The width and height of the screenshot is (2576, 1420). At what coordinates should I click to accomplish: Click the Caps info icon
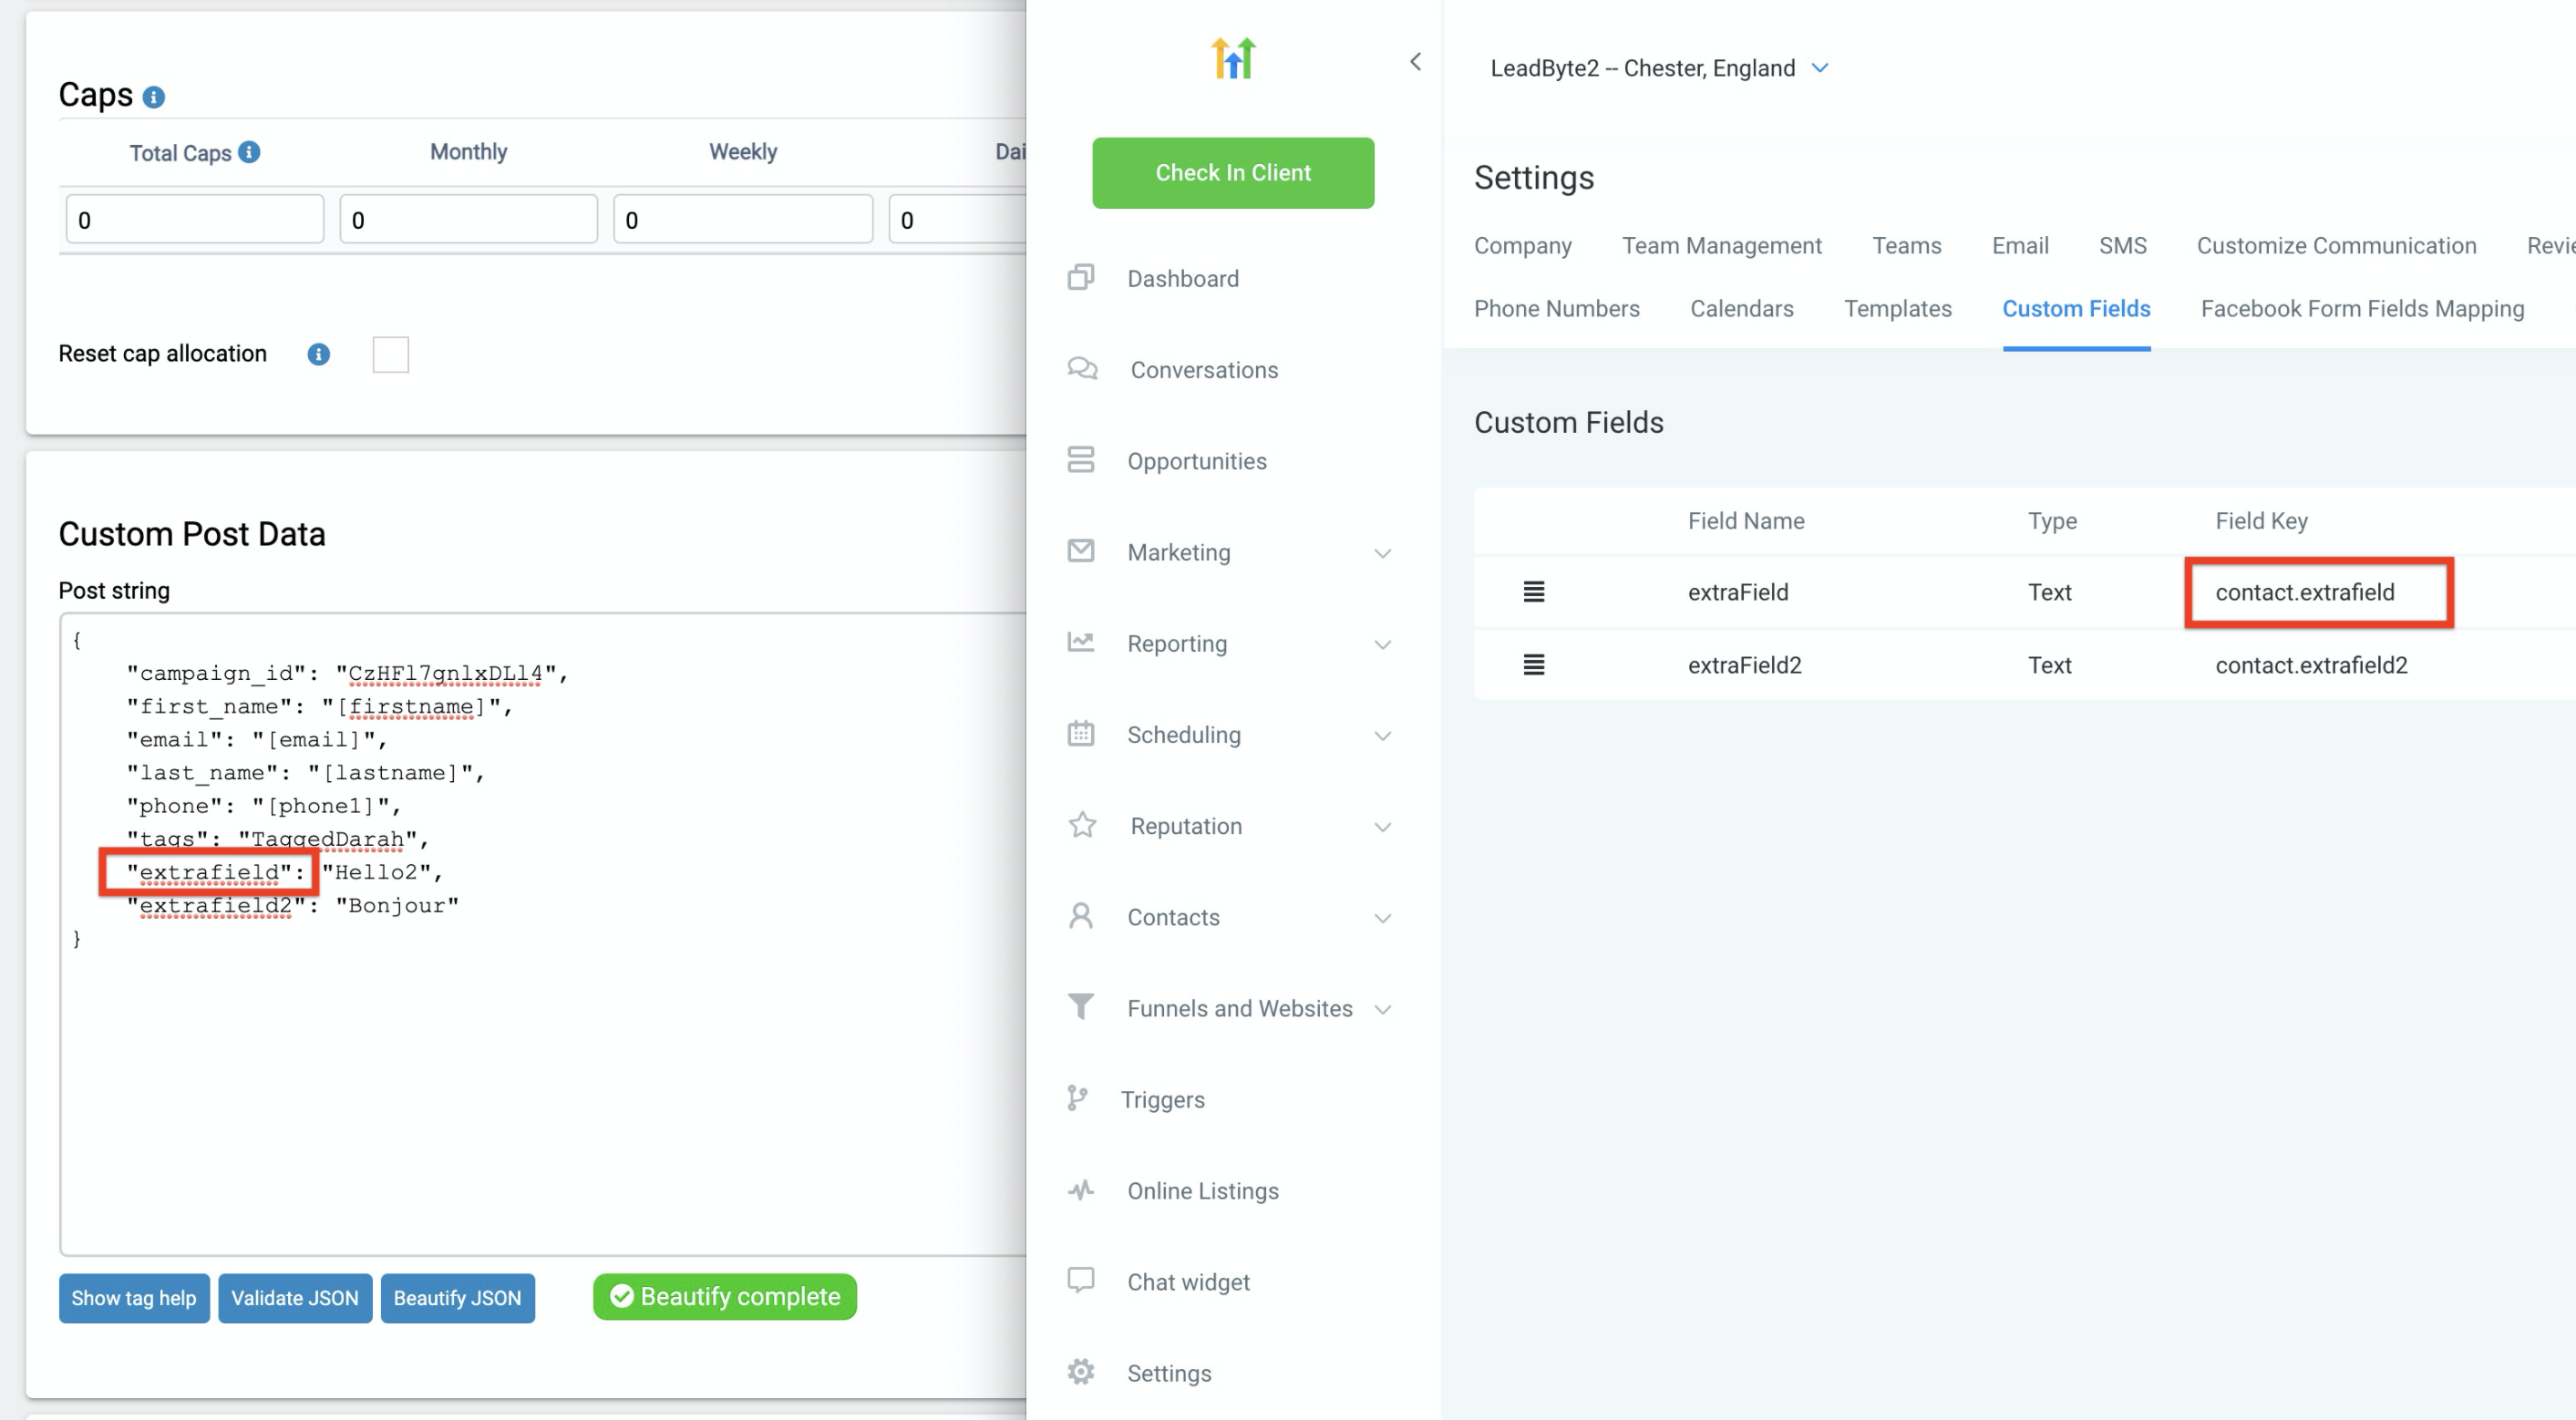153,97
